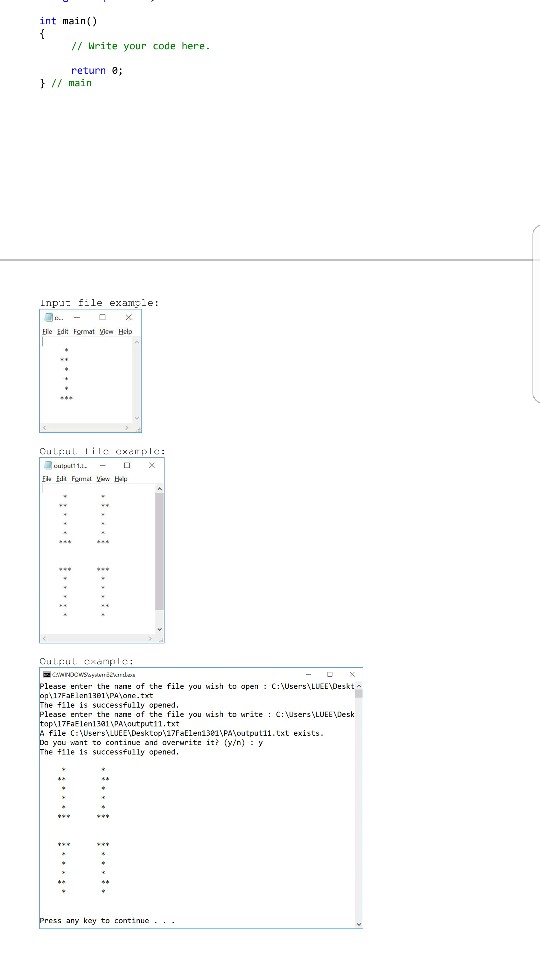Maximize the output11 Notepad window
This screenshot has width=540, height=960.
coord(127,465)
